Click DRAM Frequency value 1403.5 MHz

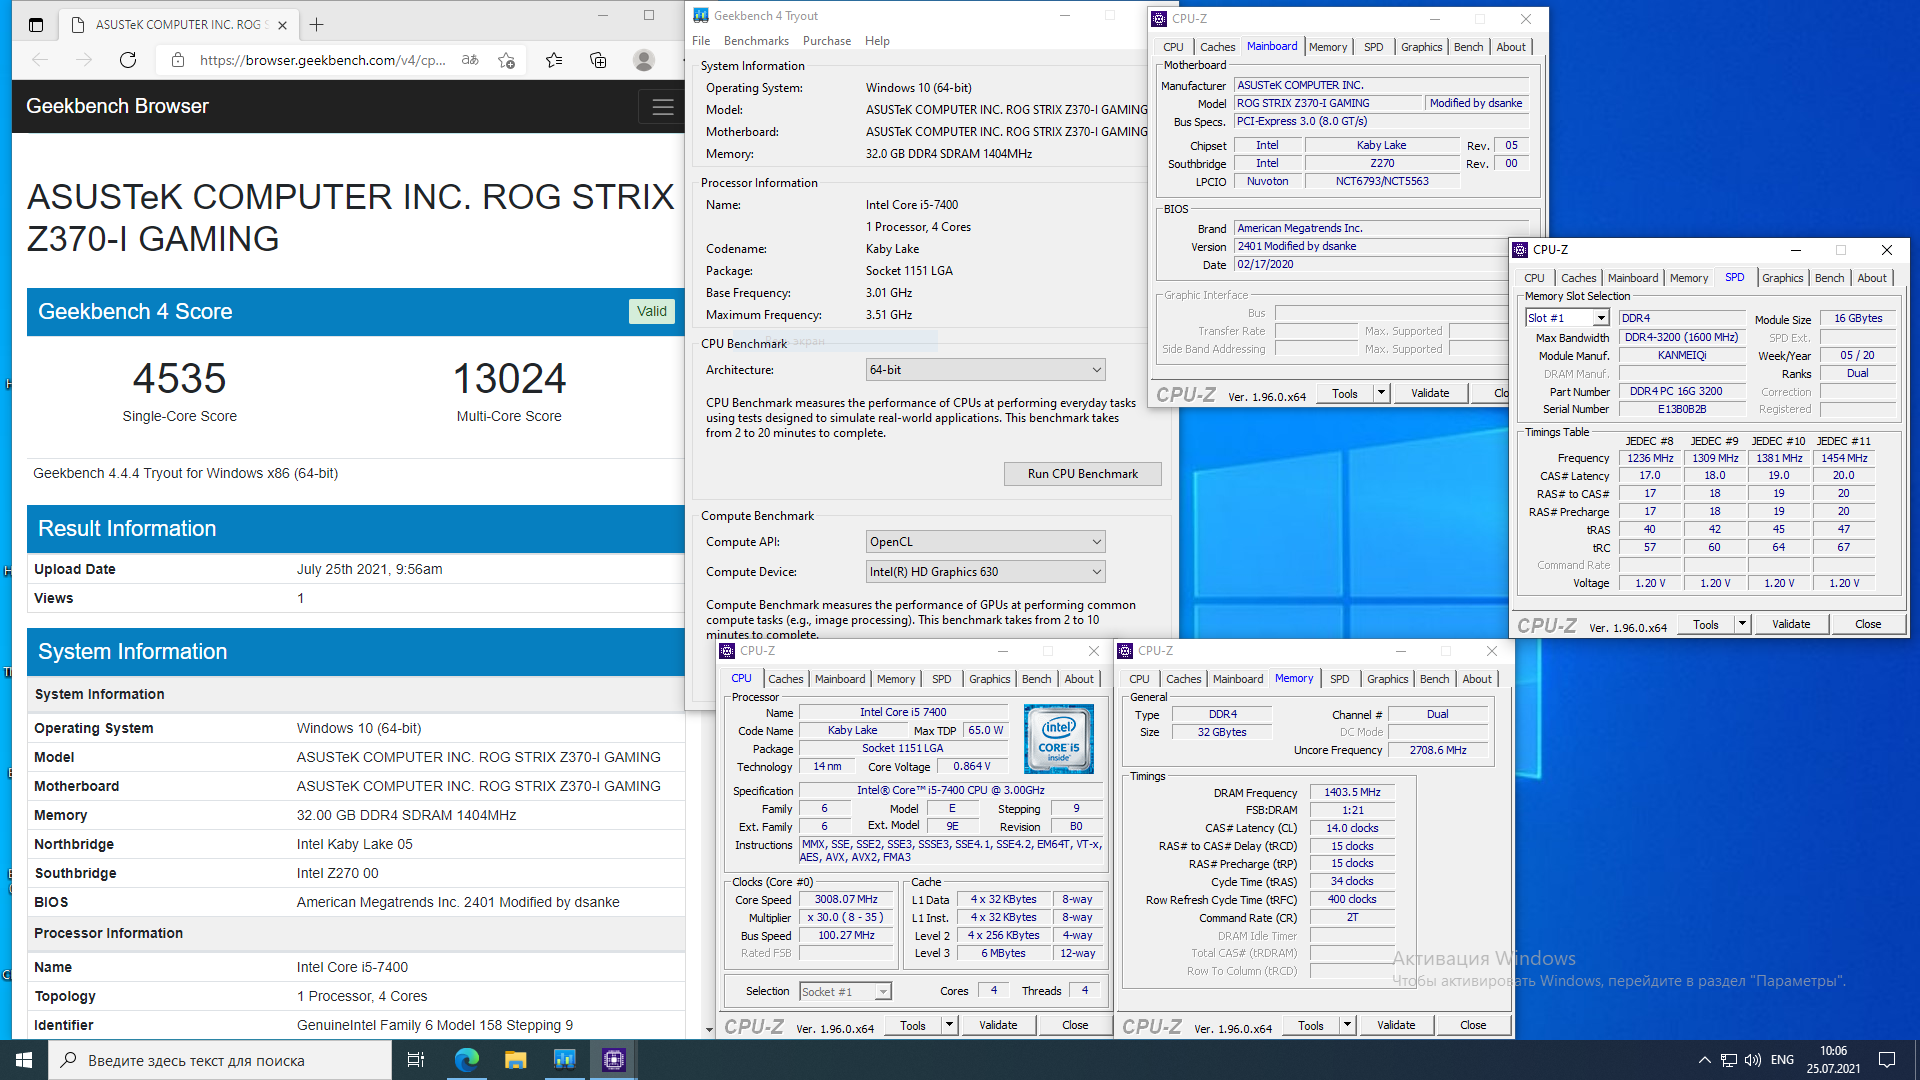click(1352, 792)
